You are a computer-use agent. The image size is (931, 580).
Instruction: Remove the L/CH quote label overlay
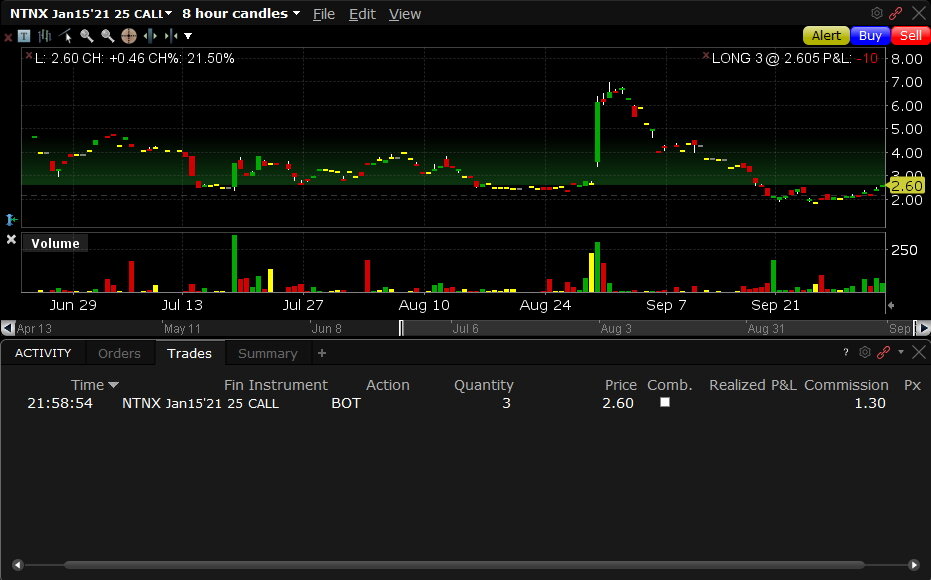[x=28, y=55]
